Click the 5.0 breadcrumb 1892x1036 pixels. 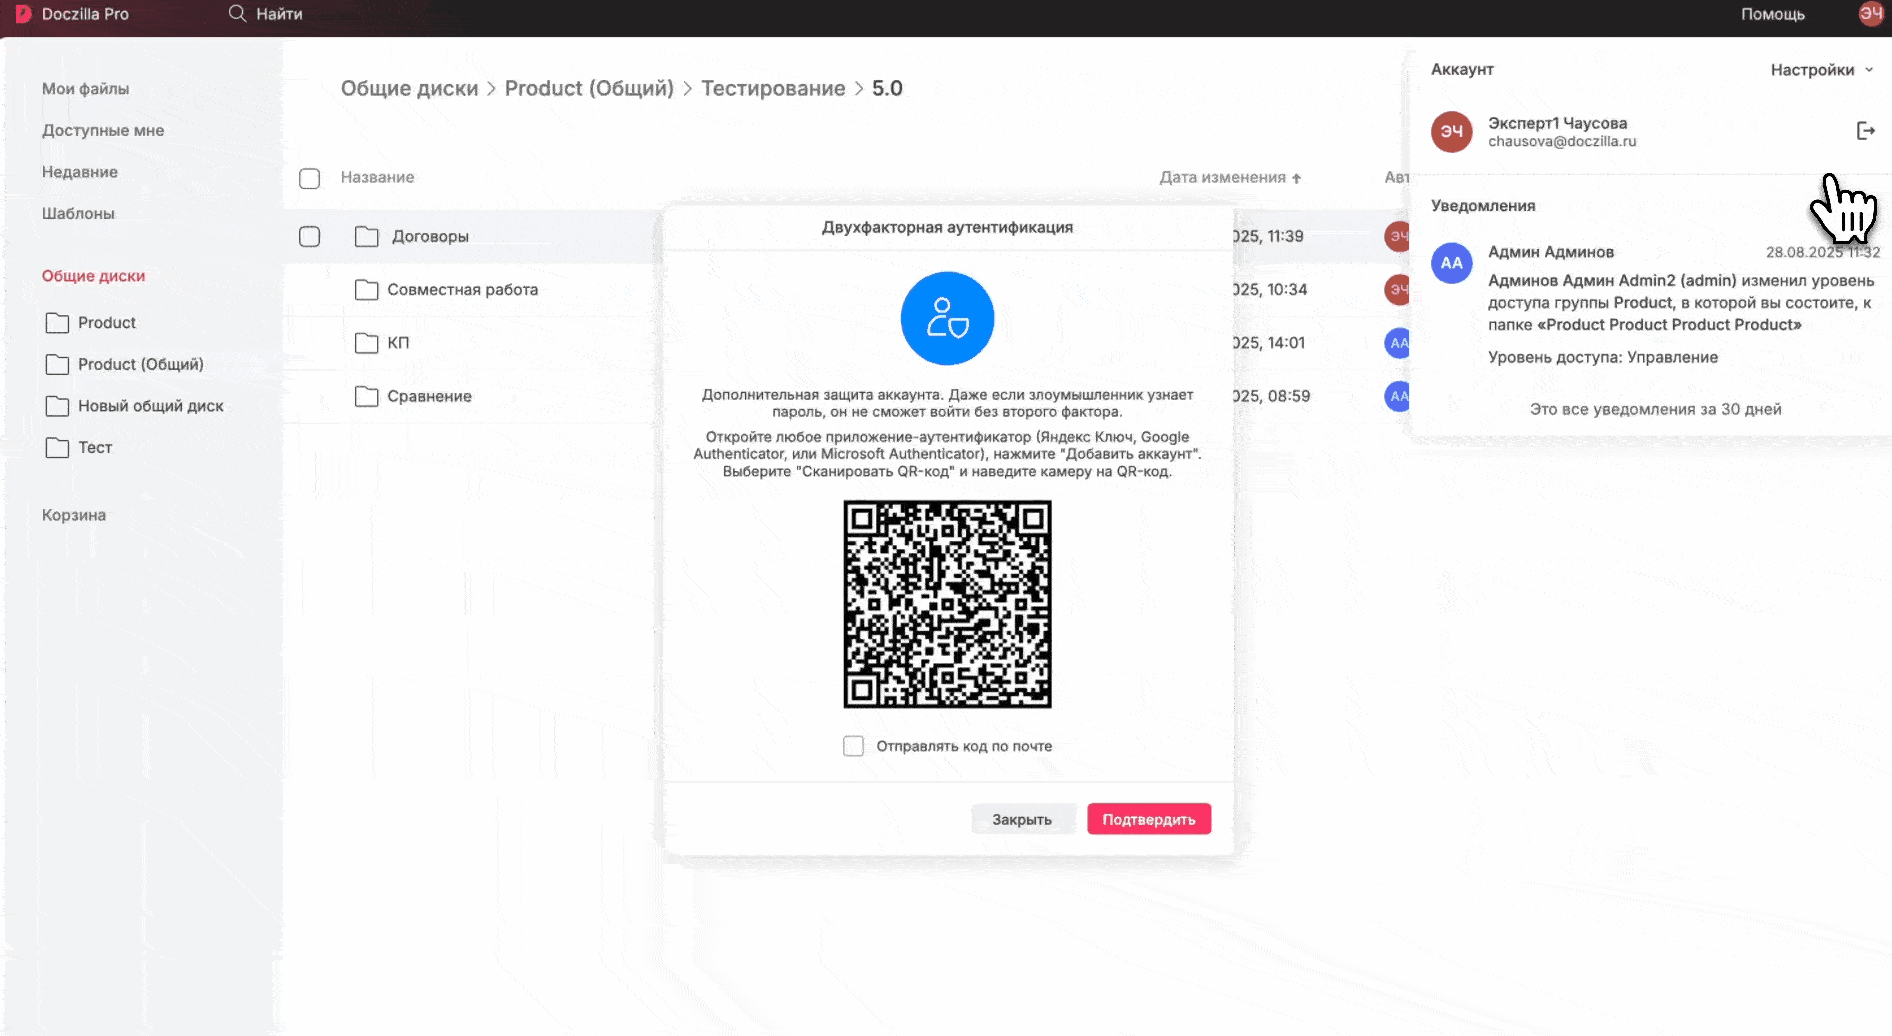click(887, 88)
